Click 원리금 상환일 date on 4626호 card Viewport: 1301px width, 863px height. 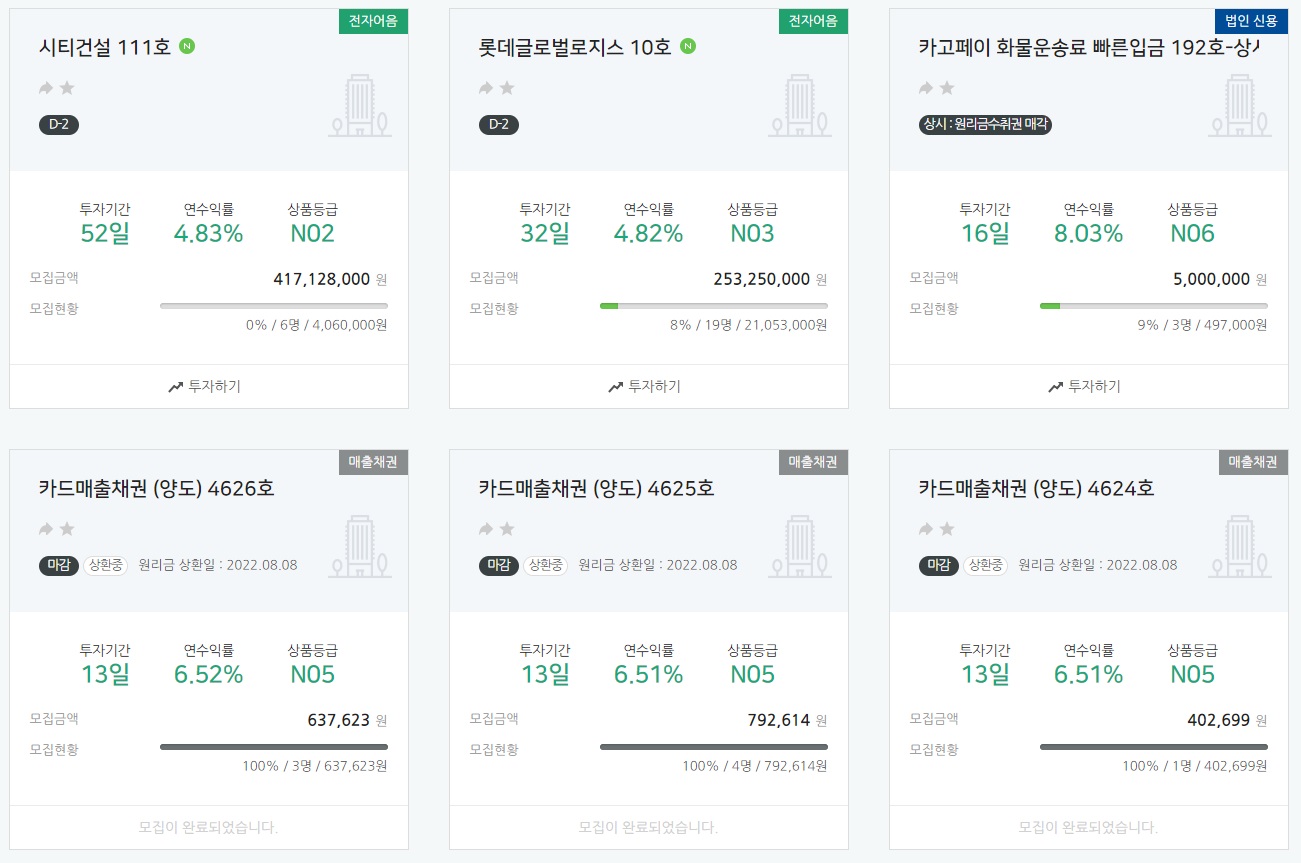click(218, 565)
